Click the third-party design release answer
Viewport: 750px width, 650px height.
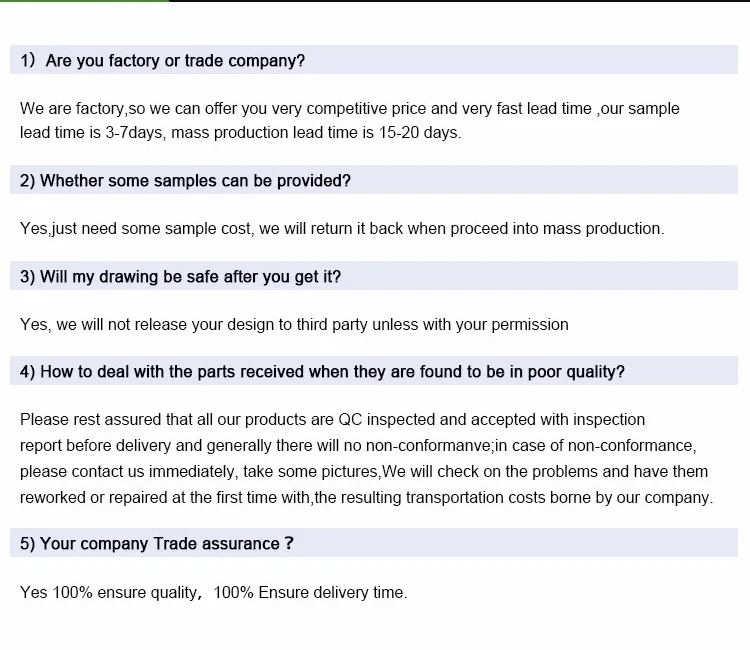[294, 325]
